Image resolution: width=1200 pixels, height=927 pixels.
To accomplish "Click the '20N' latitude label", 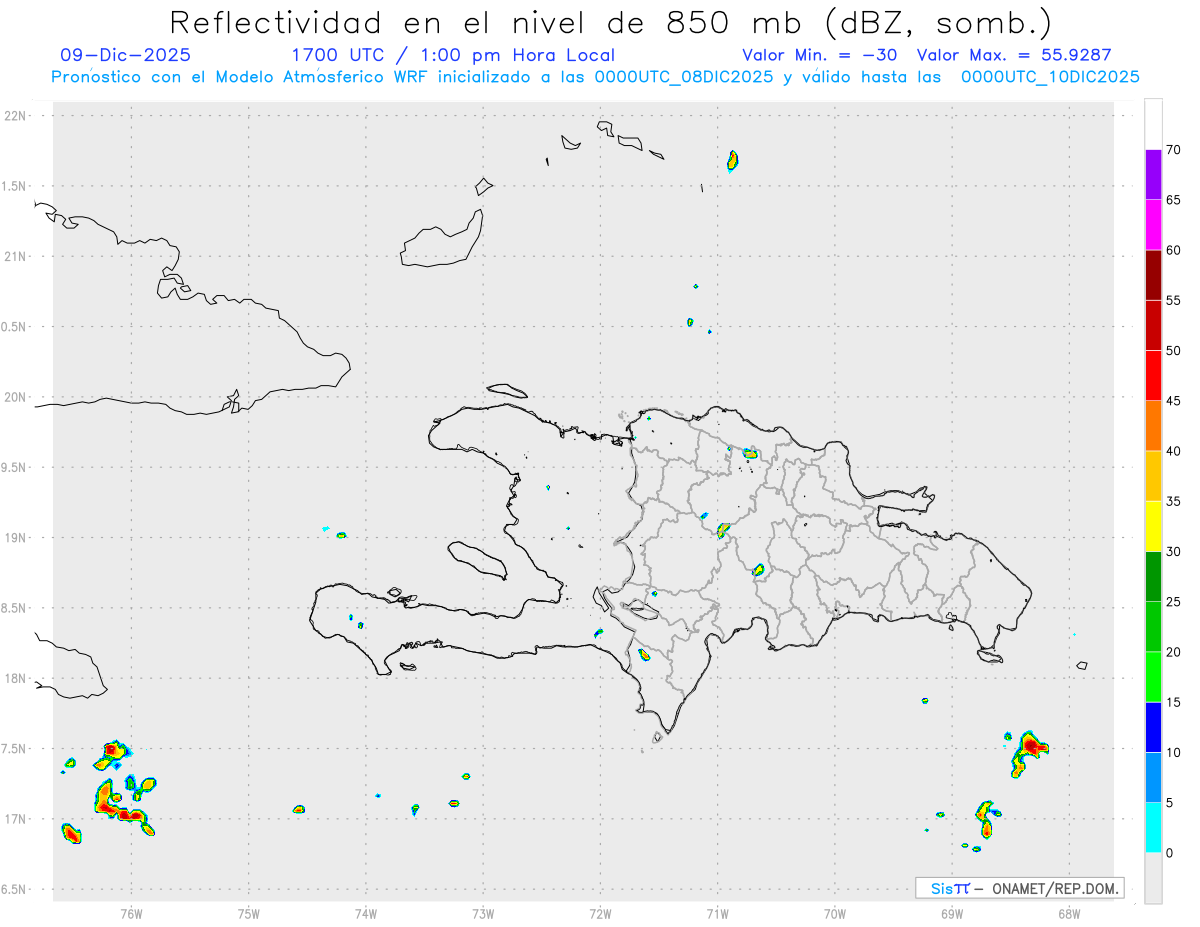I will (17, 397).
